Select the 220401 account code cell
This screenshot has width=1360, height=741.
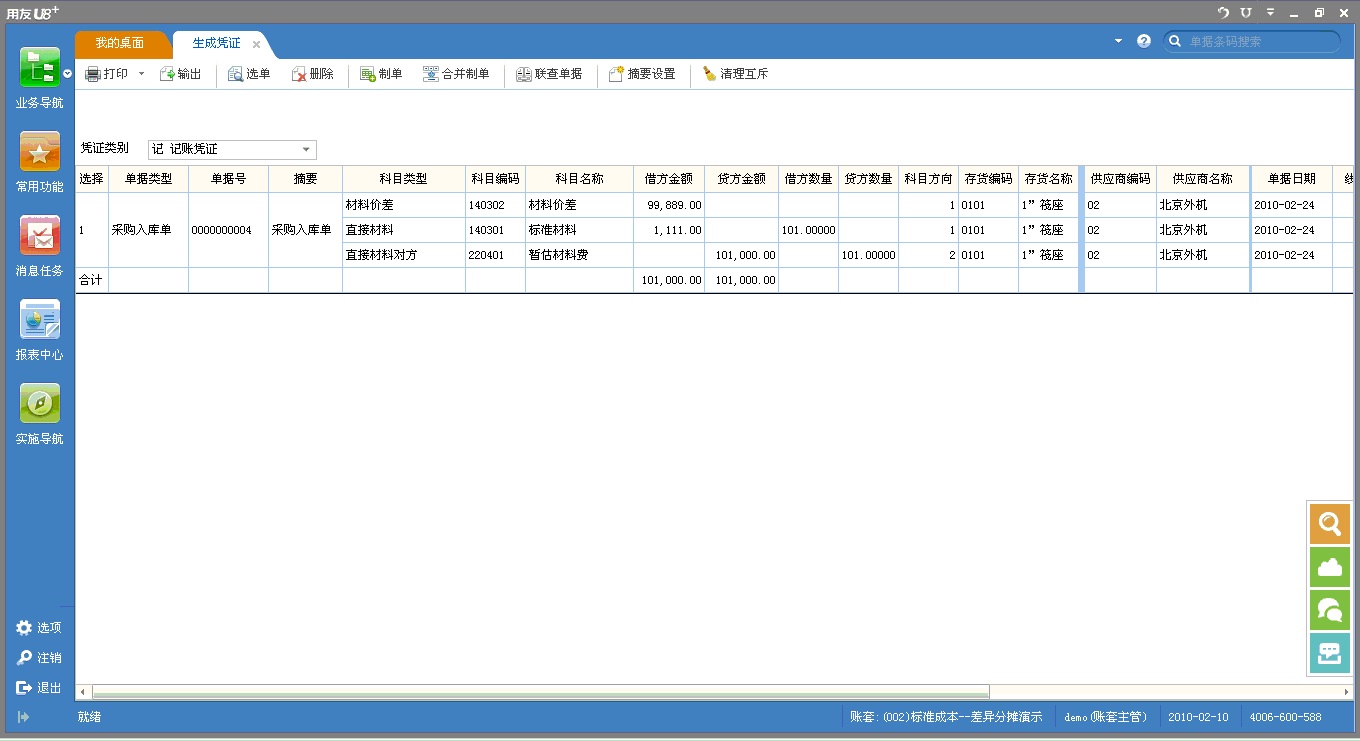495,255
